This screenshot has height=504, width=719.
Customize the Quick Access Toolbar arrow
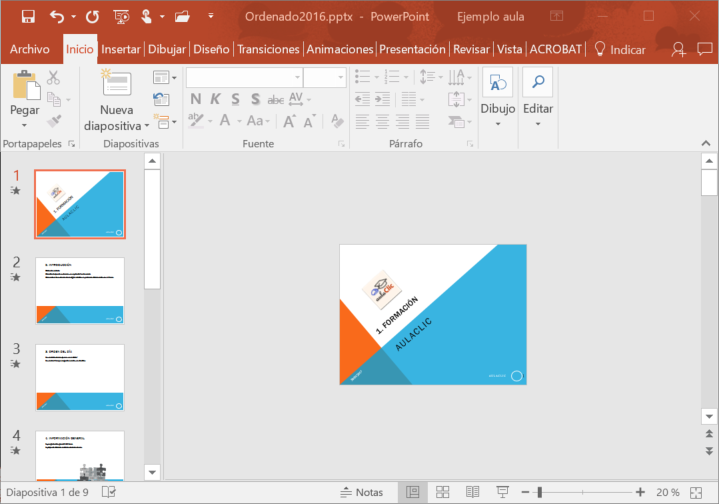tap(211, 16)
